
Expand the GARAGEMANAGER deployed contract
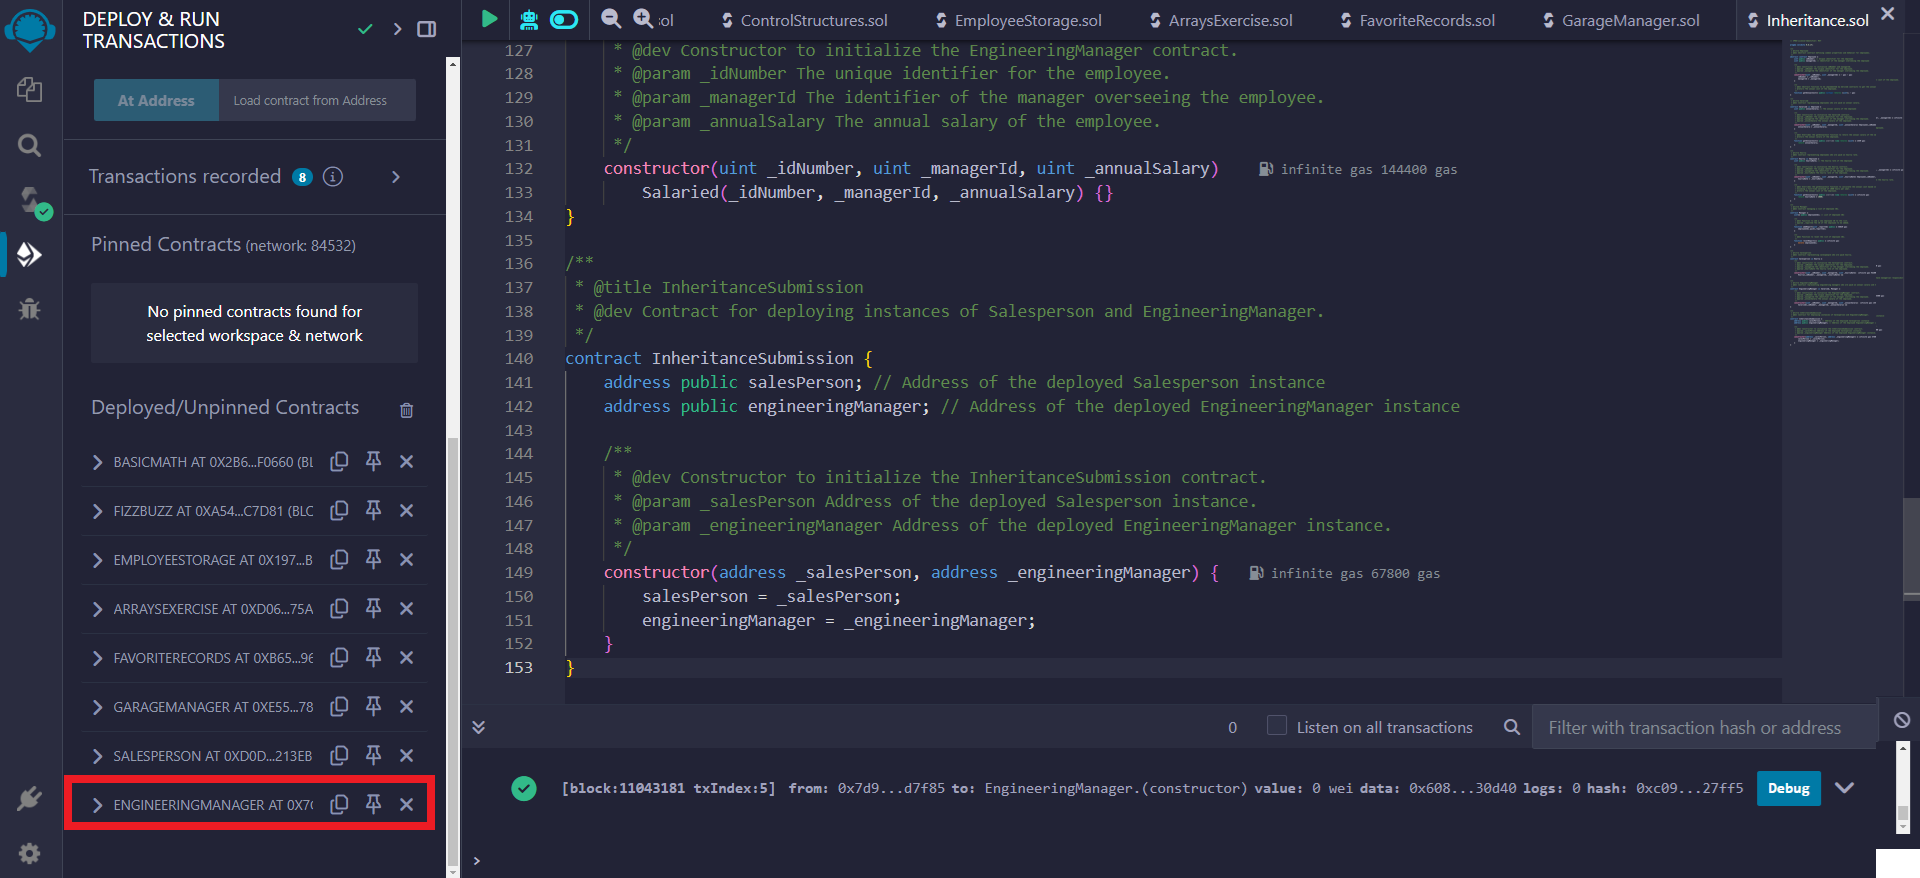click(x=97, y=707)
